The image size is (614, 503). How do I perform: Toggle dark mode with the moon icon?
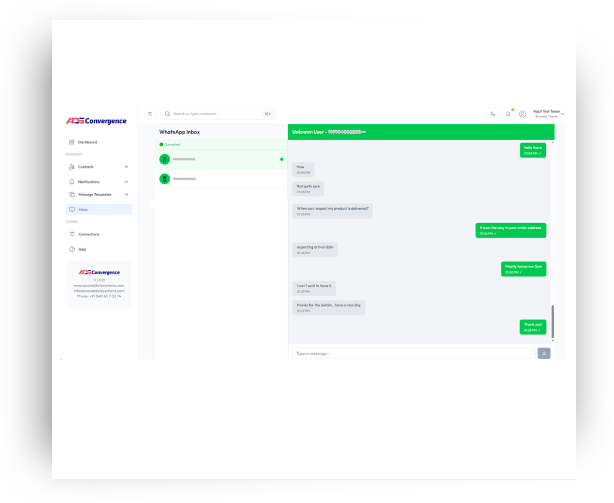(x=492, y=114)
